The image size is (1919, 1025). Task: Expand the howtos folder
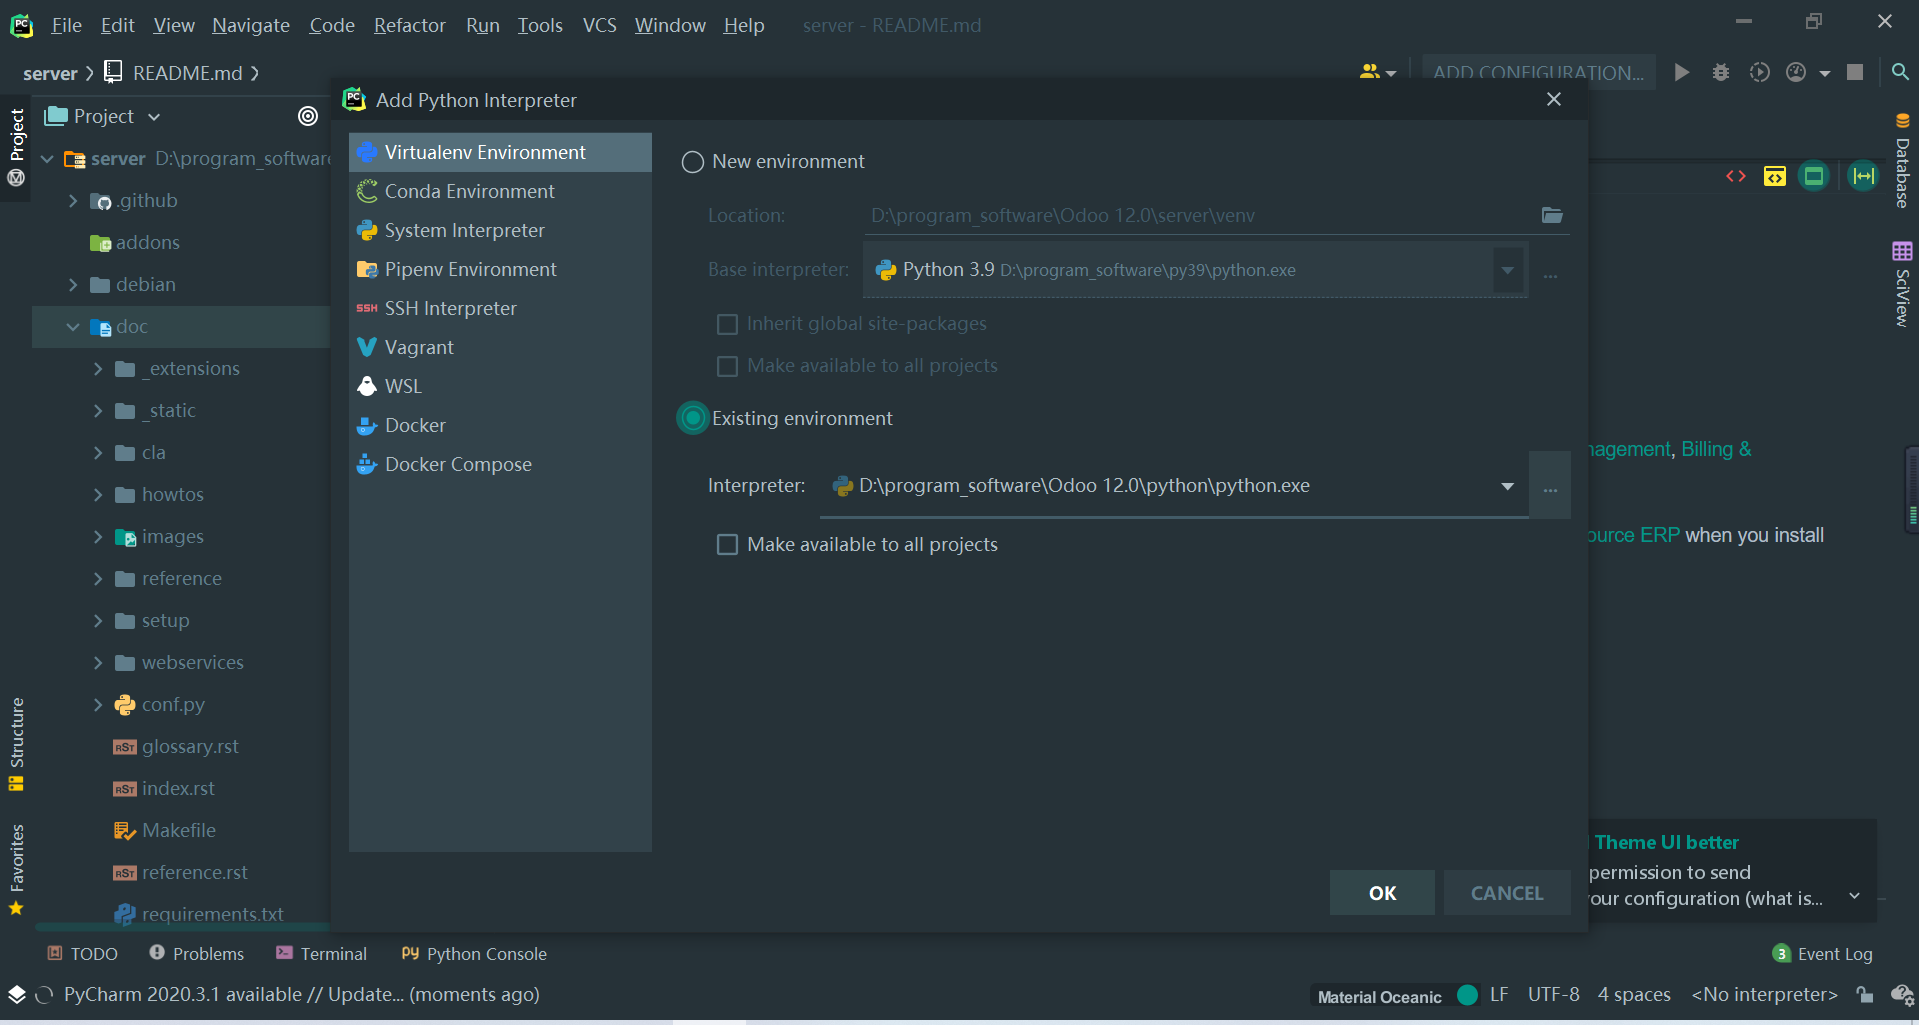pos(98,495)
